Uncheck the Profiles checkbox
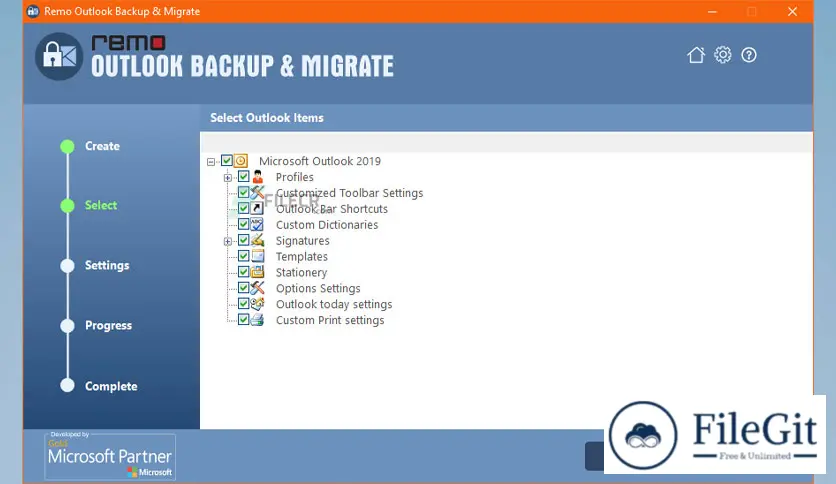This screenshot has width=836, height=484. click(243, 176)
